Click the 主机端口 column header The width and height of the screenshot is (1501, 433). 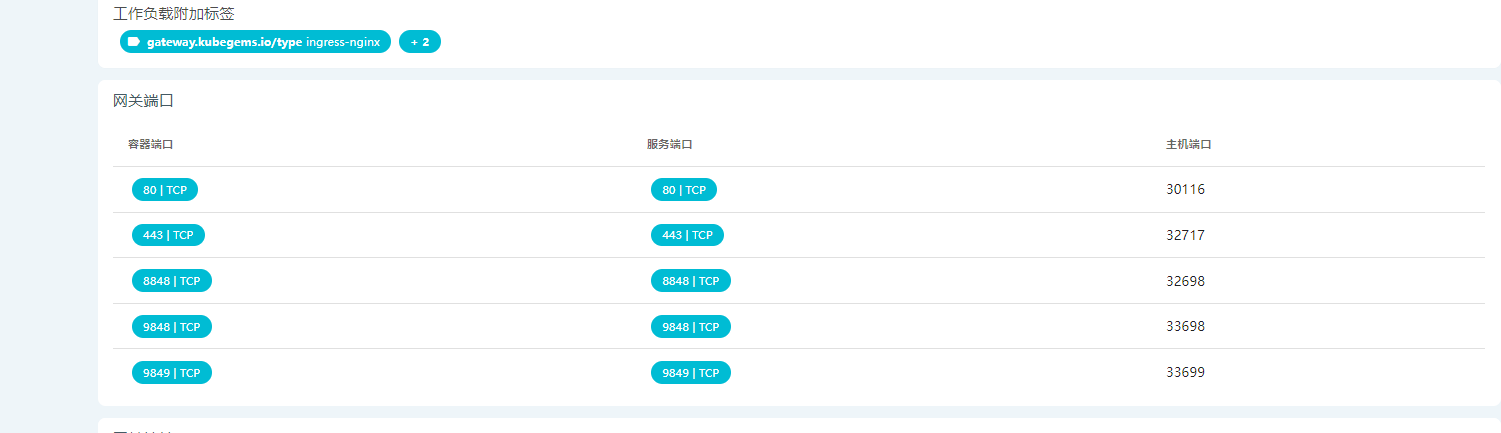(1189, 145)
